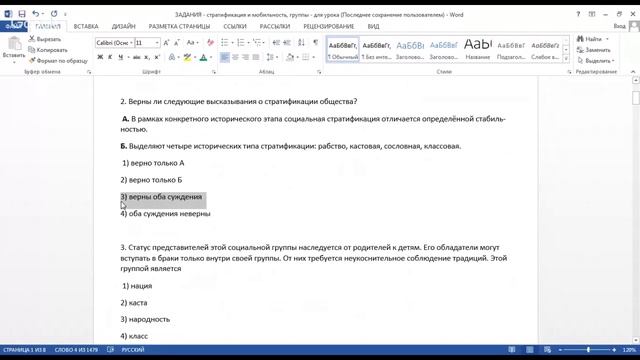Viewport: 640px width, 360px height.
Task: Apply the Обычный style
Action: pyautogui.click(x=343, y=50)
